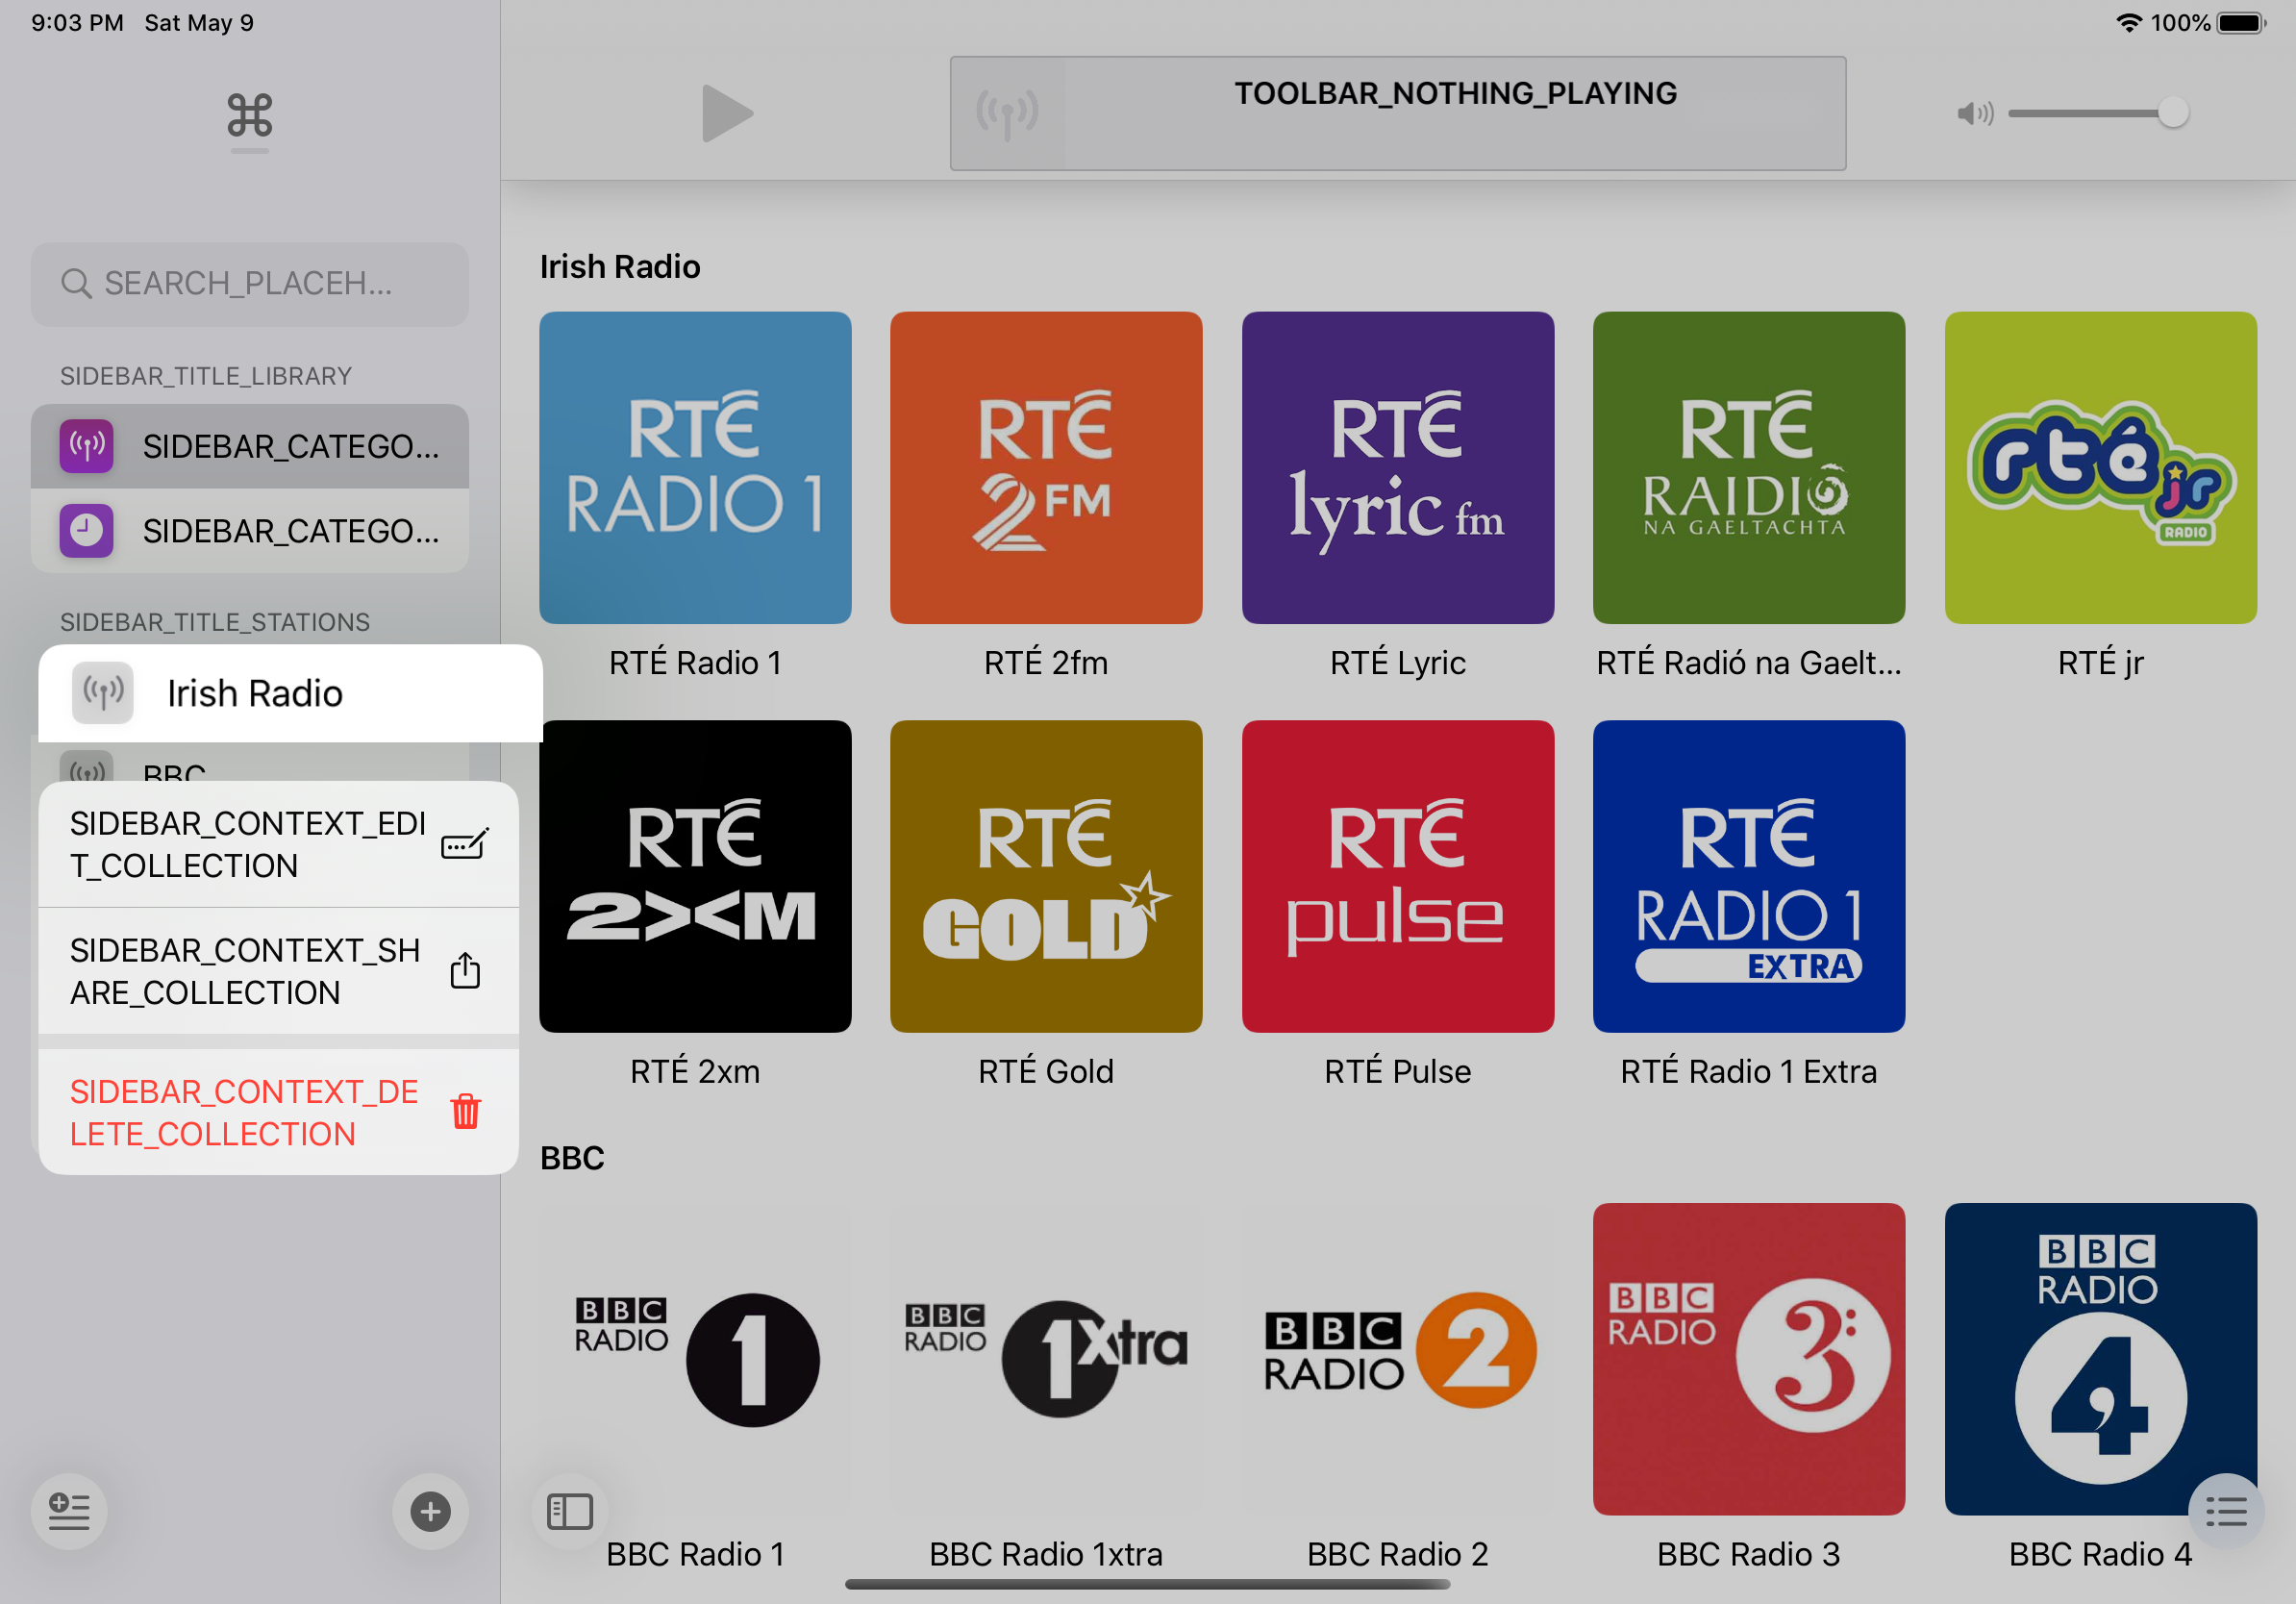Click the now playing antenna artwork icon
Image resolution: width=2296 pixels, height=1604 pixels.
click(1007, 113)
